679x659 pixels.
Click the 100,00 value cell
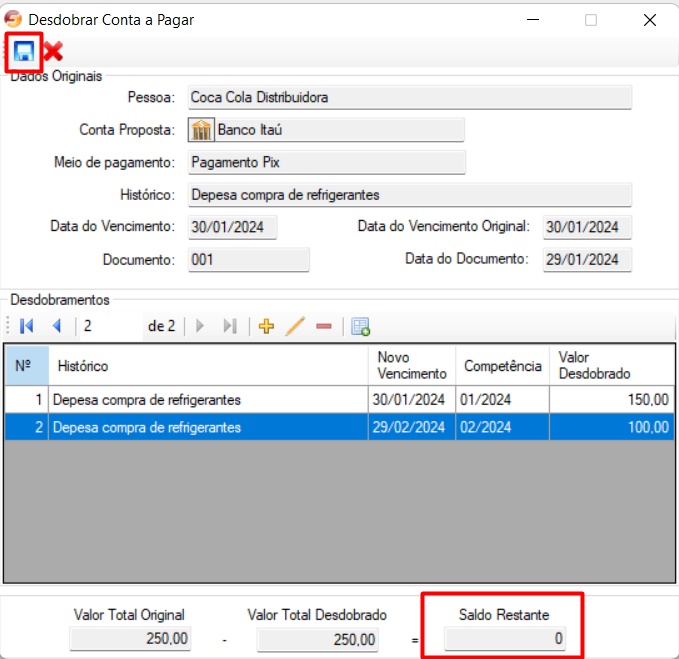tap(612, 427)
